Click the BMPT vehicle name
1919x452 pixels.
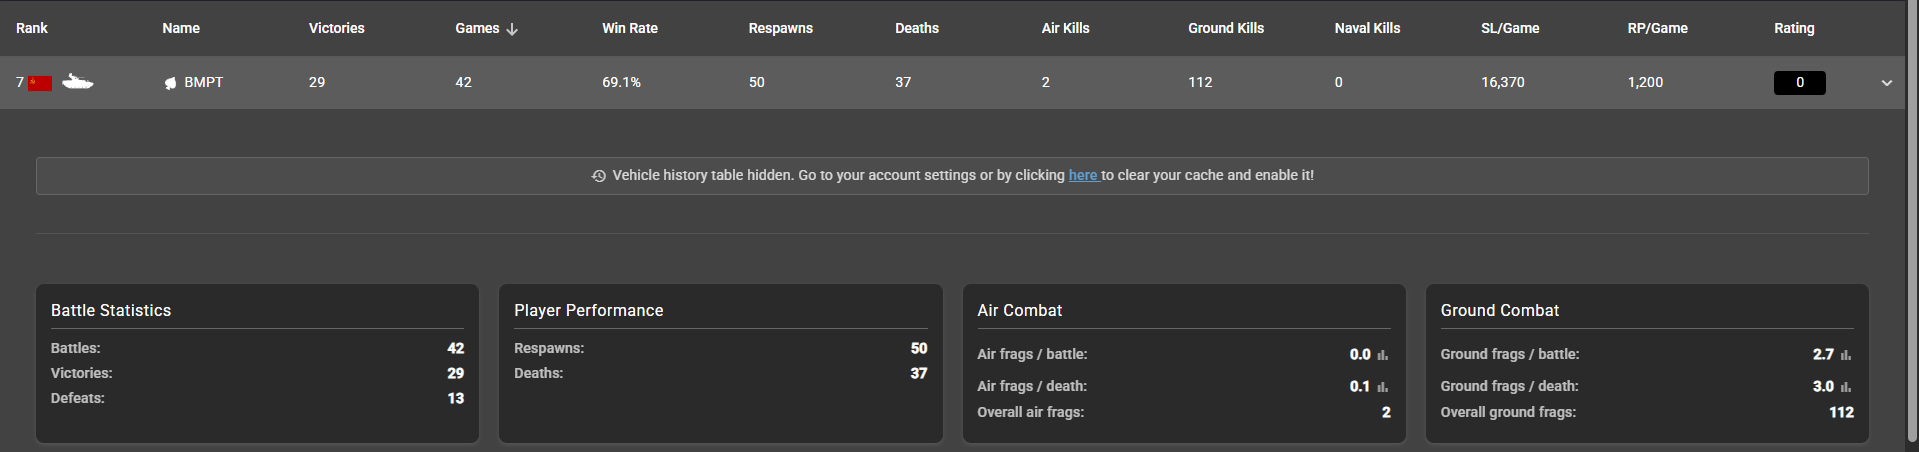click(x=204, y=82)
